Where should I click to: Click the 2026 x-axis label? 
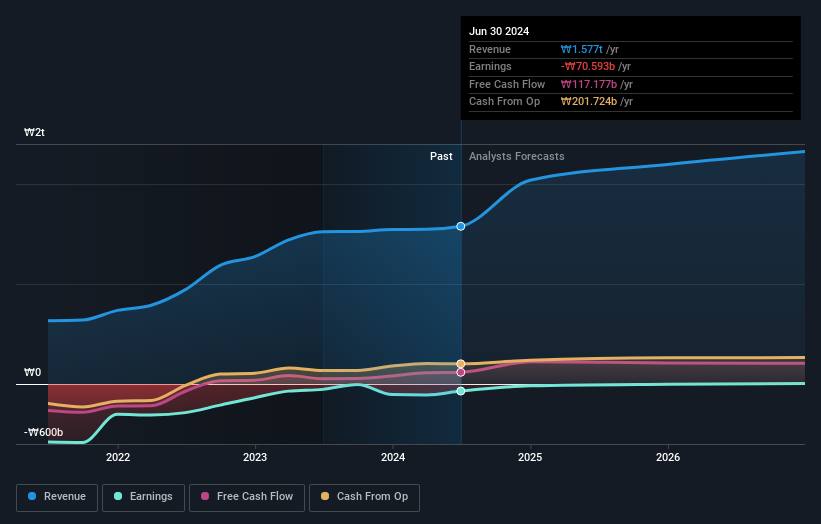pyautogui.click(x=668, y=457)
